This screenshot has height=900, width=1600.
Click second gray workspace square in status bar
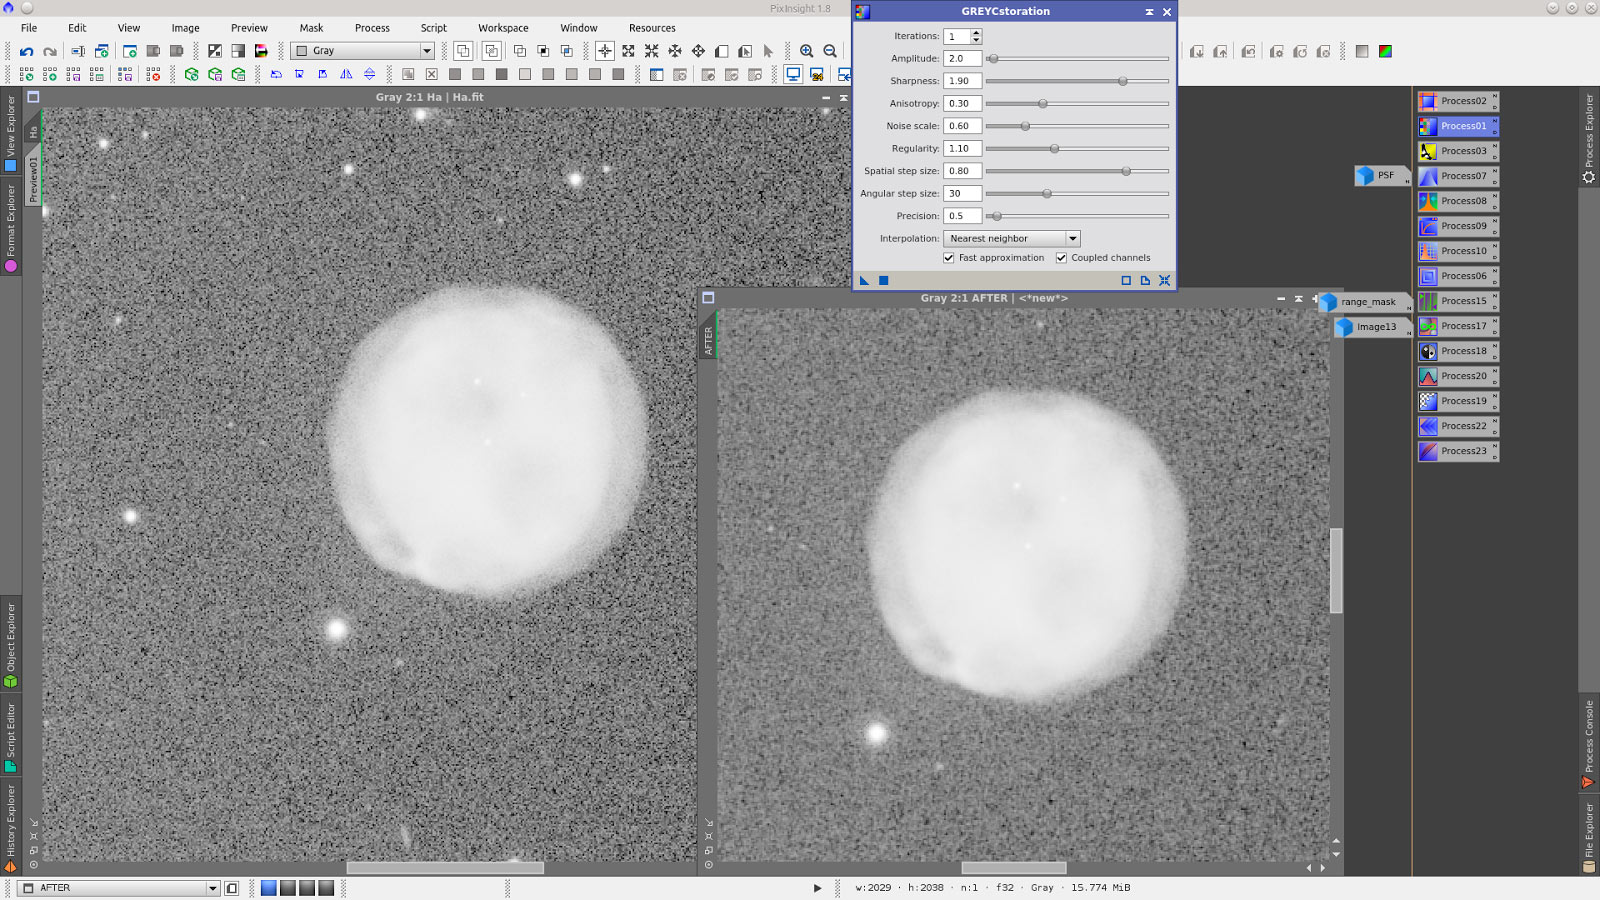click(x=288, y=888)
